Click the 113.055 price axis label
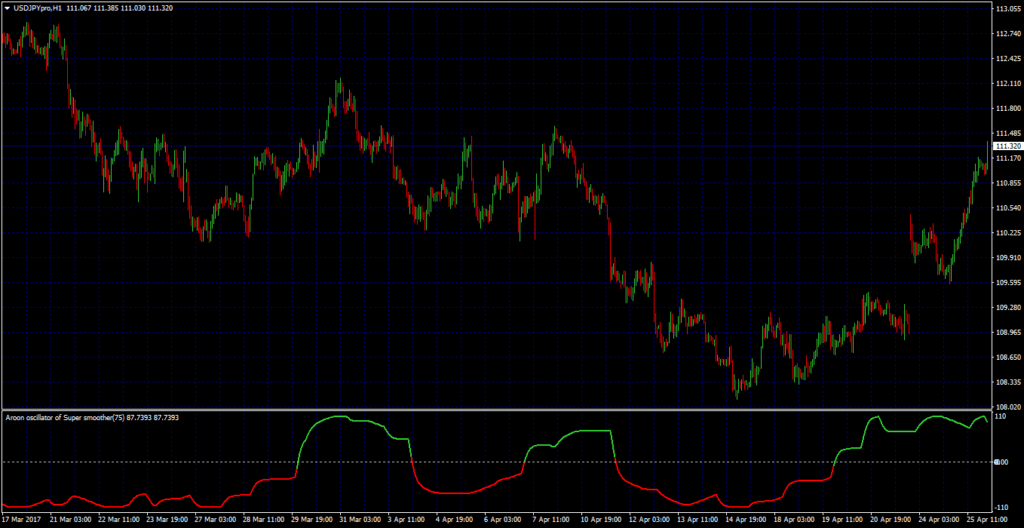The height and width of the screenshot is (528, 1024). (x=1007, y=9)
